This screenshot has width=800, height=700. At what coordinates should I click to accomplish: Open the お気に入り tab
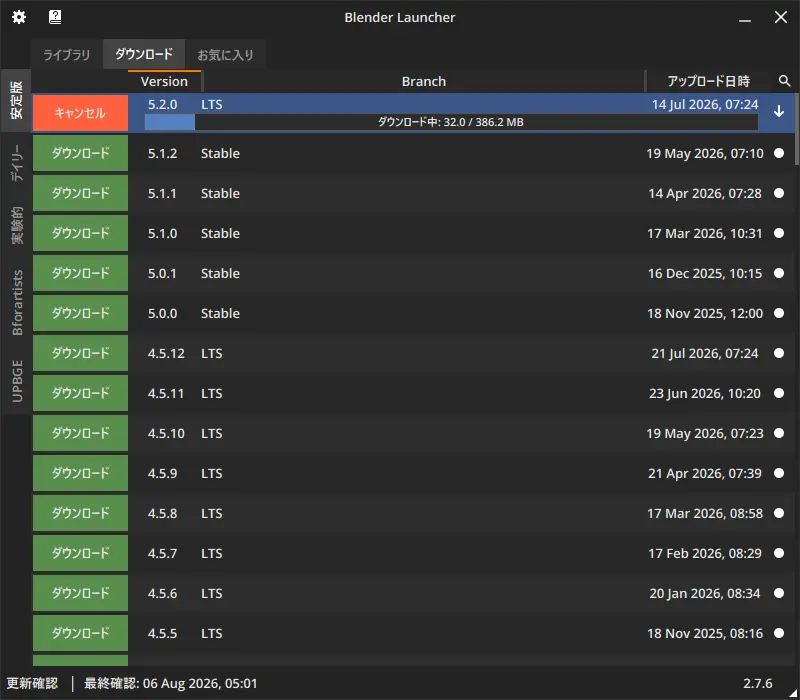[x=226, y=55]
